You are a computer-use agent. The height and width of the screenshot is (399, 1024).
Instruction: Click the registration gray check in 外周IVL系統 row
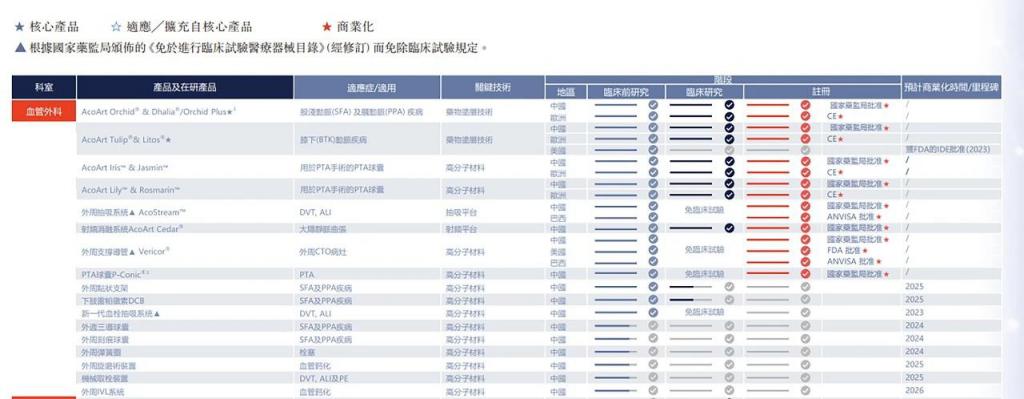805,391
